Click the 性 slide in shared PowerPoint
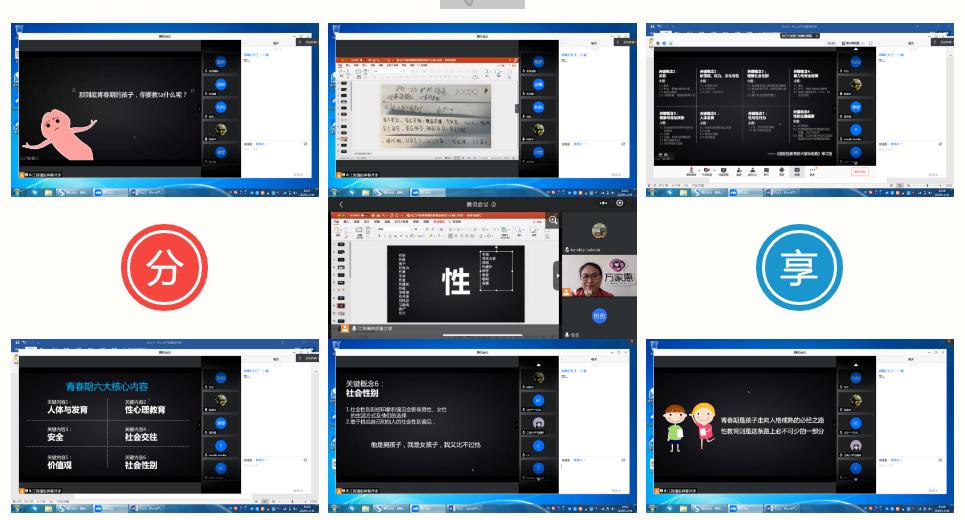The image size is (965, 520). tap(456, 282)
